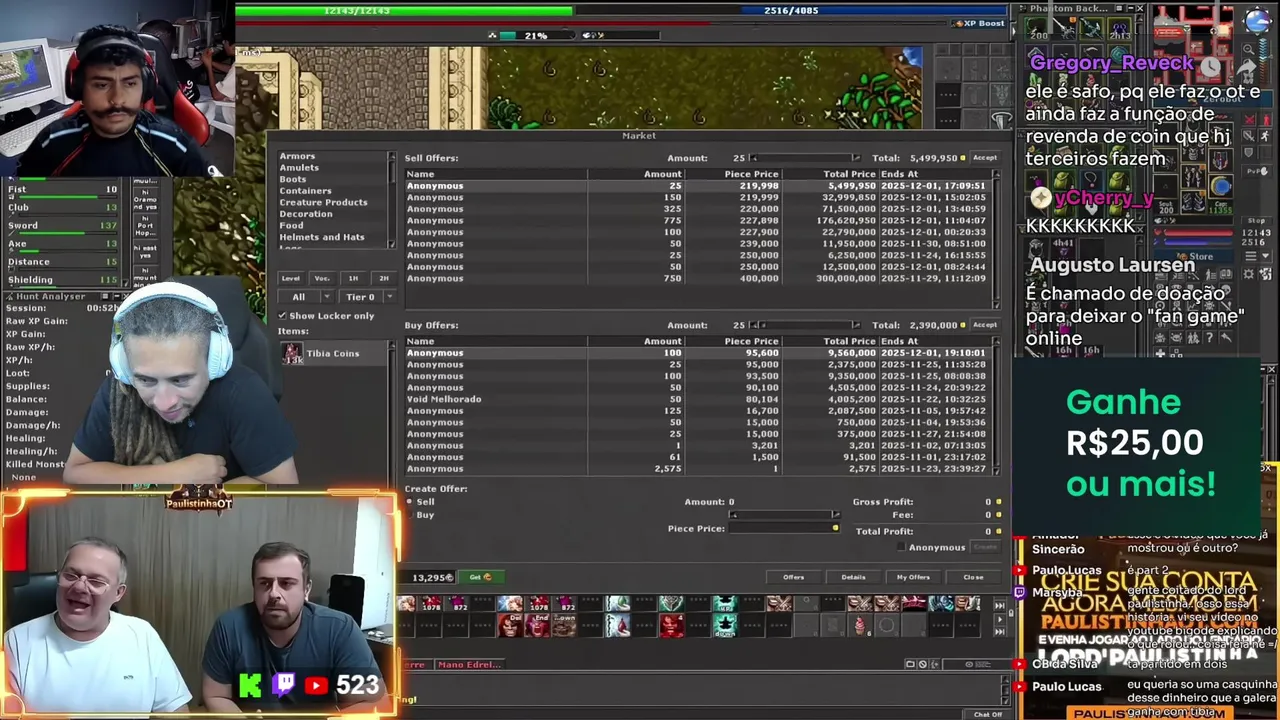Select the Containers category

[305, 191]
